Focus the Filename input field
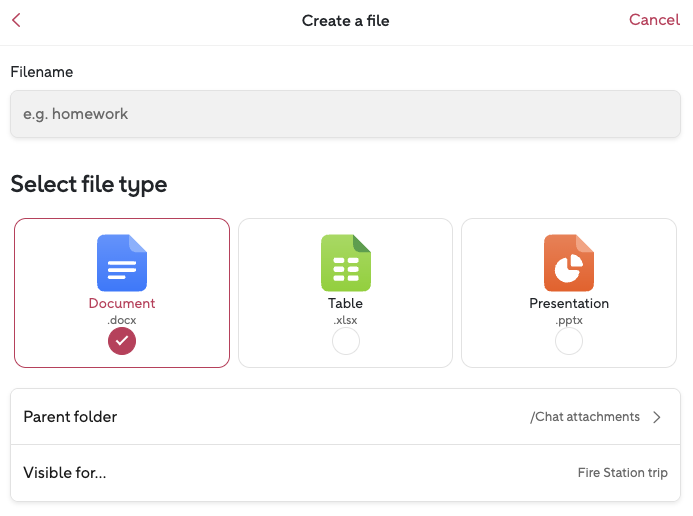Viewport: 693px width, 516px height. [345, 114]
